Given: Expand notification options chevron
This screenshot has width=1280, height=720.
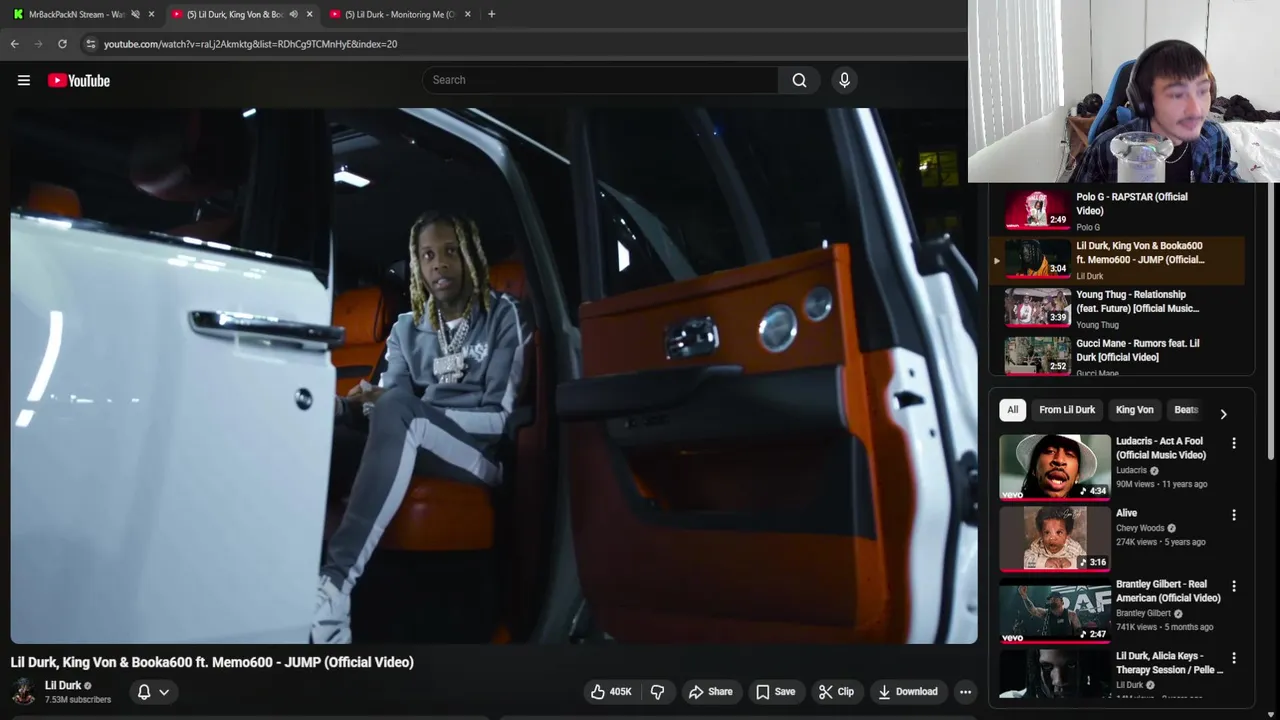Looking at the screenshot, I should coord(164,692).
